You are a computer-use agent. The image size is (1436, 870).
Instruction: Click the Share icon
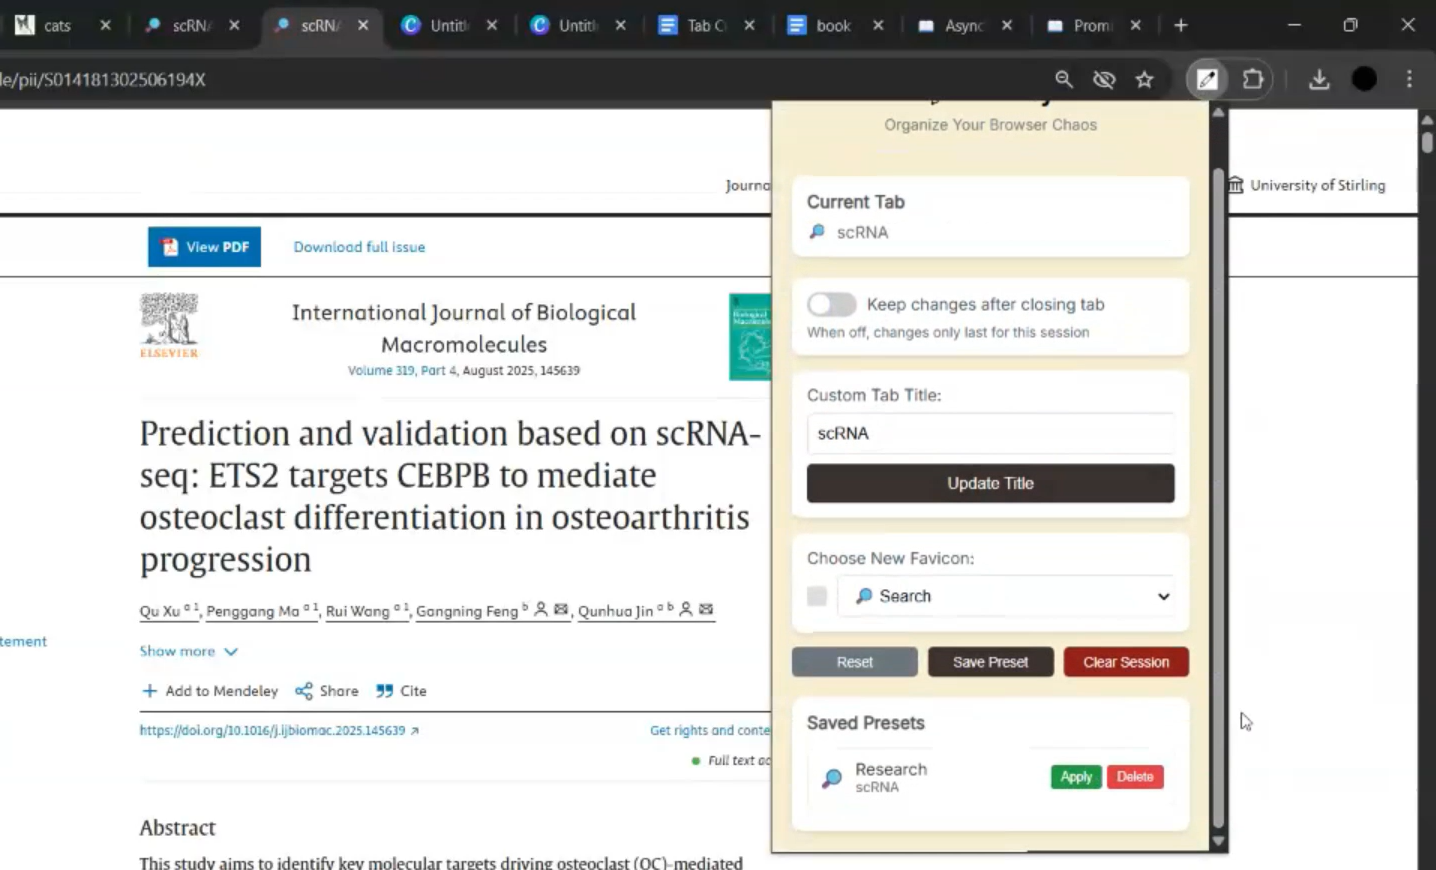click(304, 691)
